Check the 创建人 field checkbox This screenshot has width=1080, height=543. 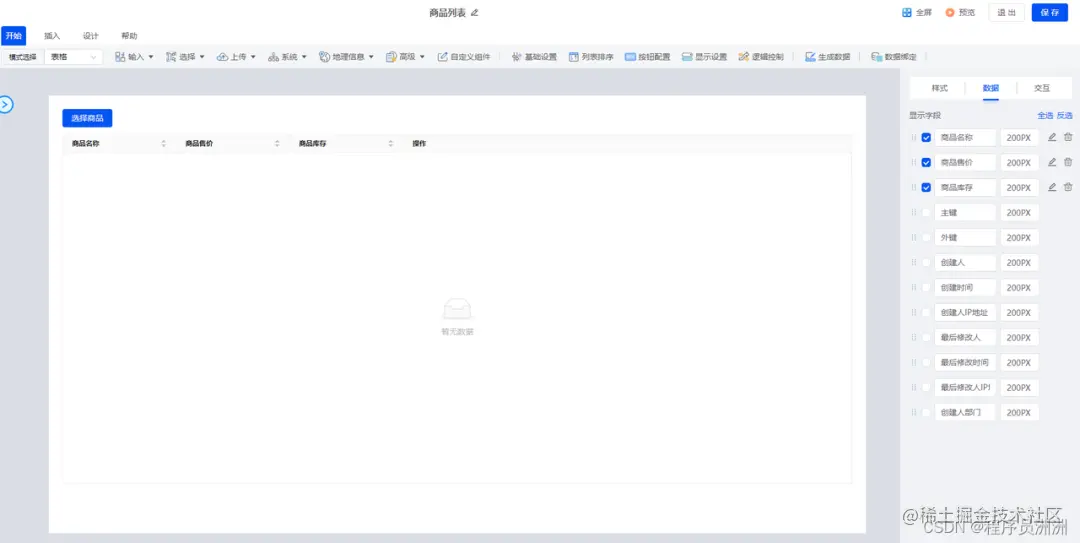coord(926,263)
